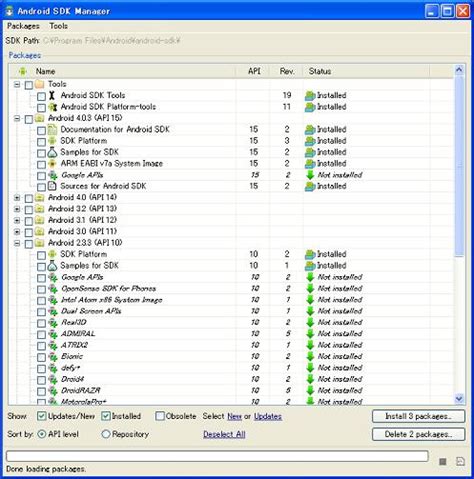Click the flask icon for API 10 Samples

52,266
